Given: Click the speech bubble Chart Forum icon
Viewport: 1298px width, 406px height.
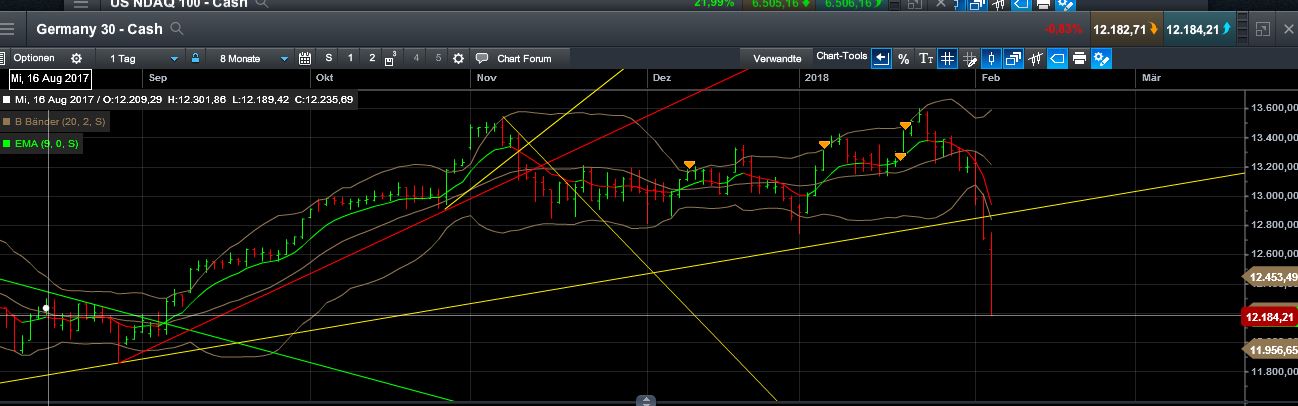Looking at the screenshot, I should click(482, 59).
